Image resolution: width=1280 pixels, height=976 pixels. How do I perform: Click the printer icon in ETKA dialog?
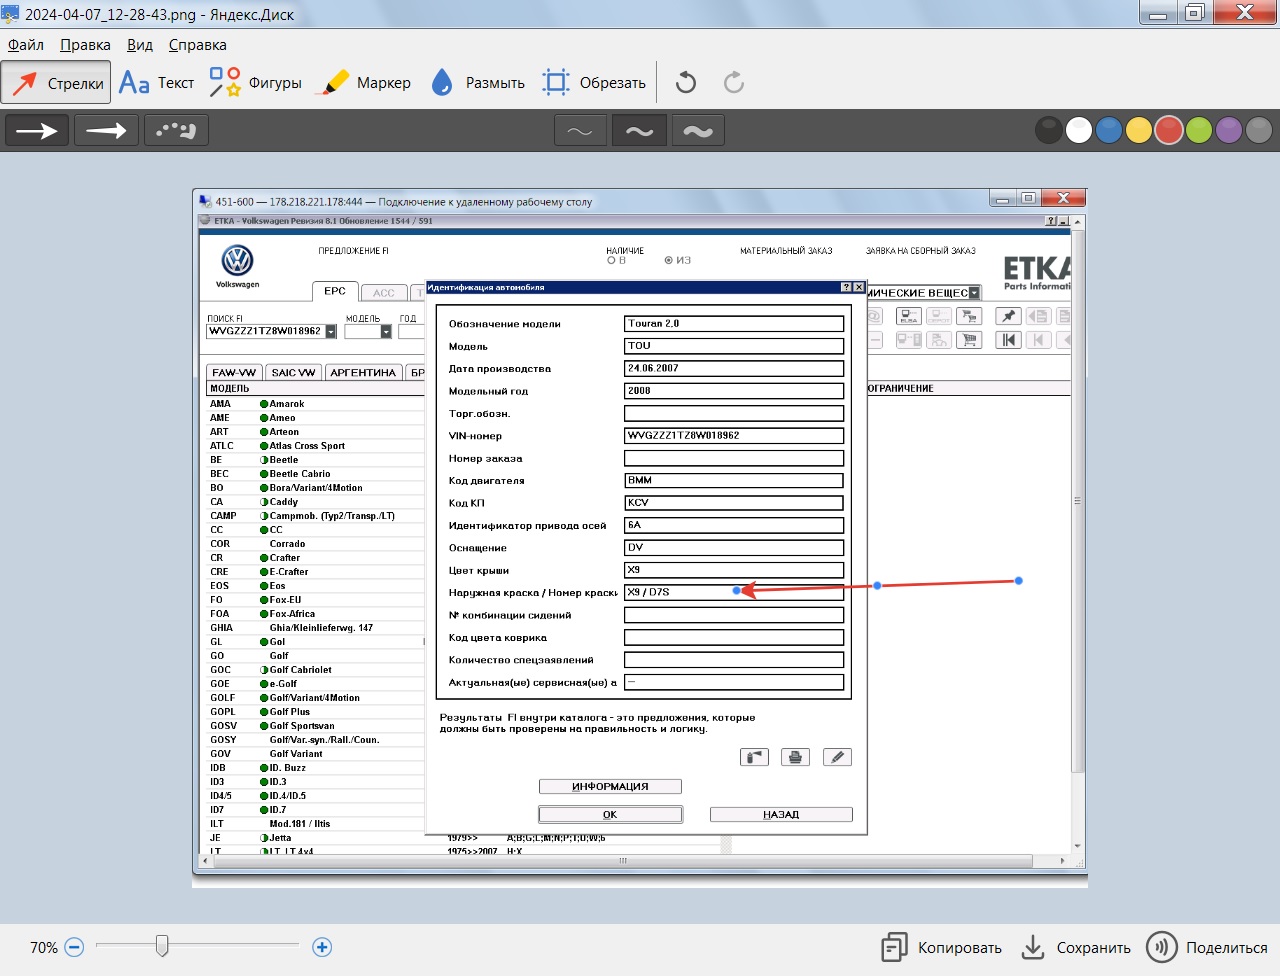[795, 757]
